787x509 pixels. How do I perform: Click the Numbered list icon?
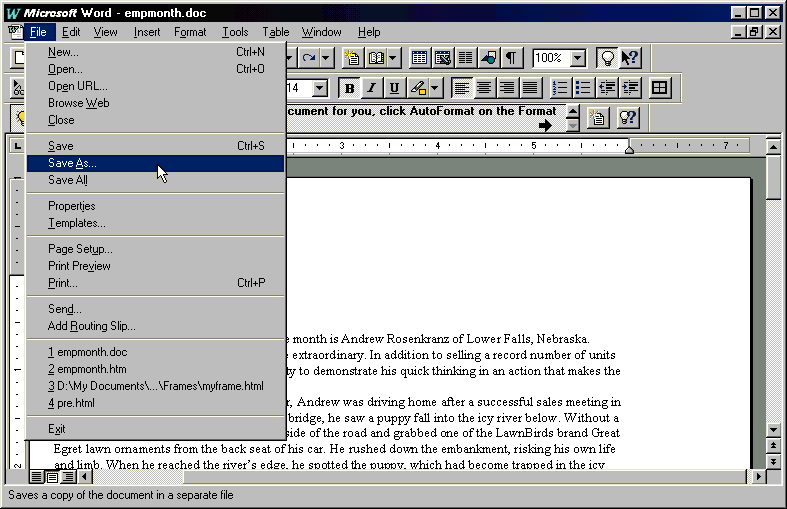click(560, 88)
